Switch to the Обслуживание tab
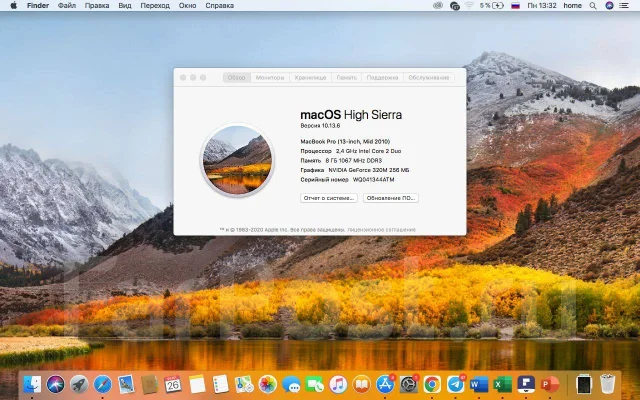Screen dimensions: 640x400 pos(429,78)
